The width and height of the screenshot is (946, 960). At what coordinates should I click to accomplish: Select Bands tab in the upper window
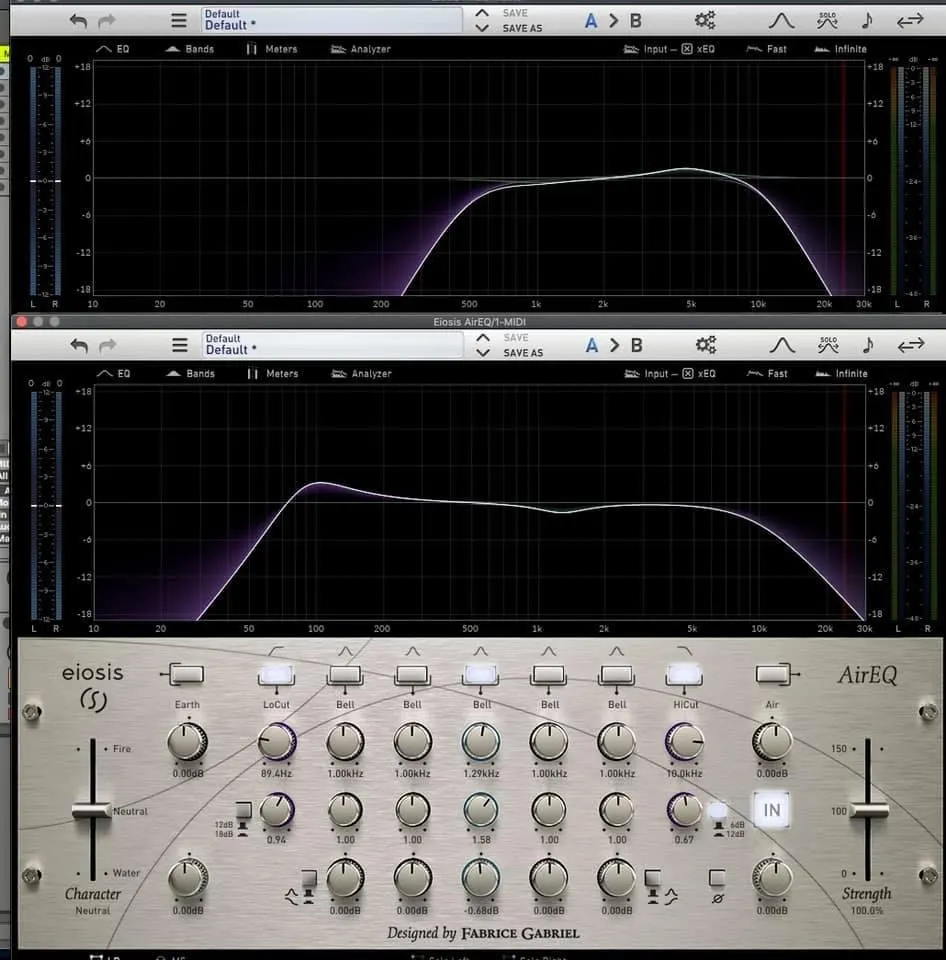click(190, 49)
